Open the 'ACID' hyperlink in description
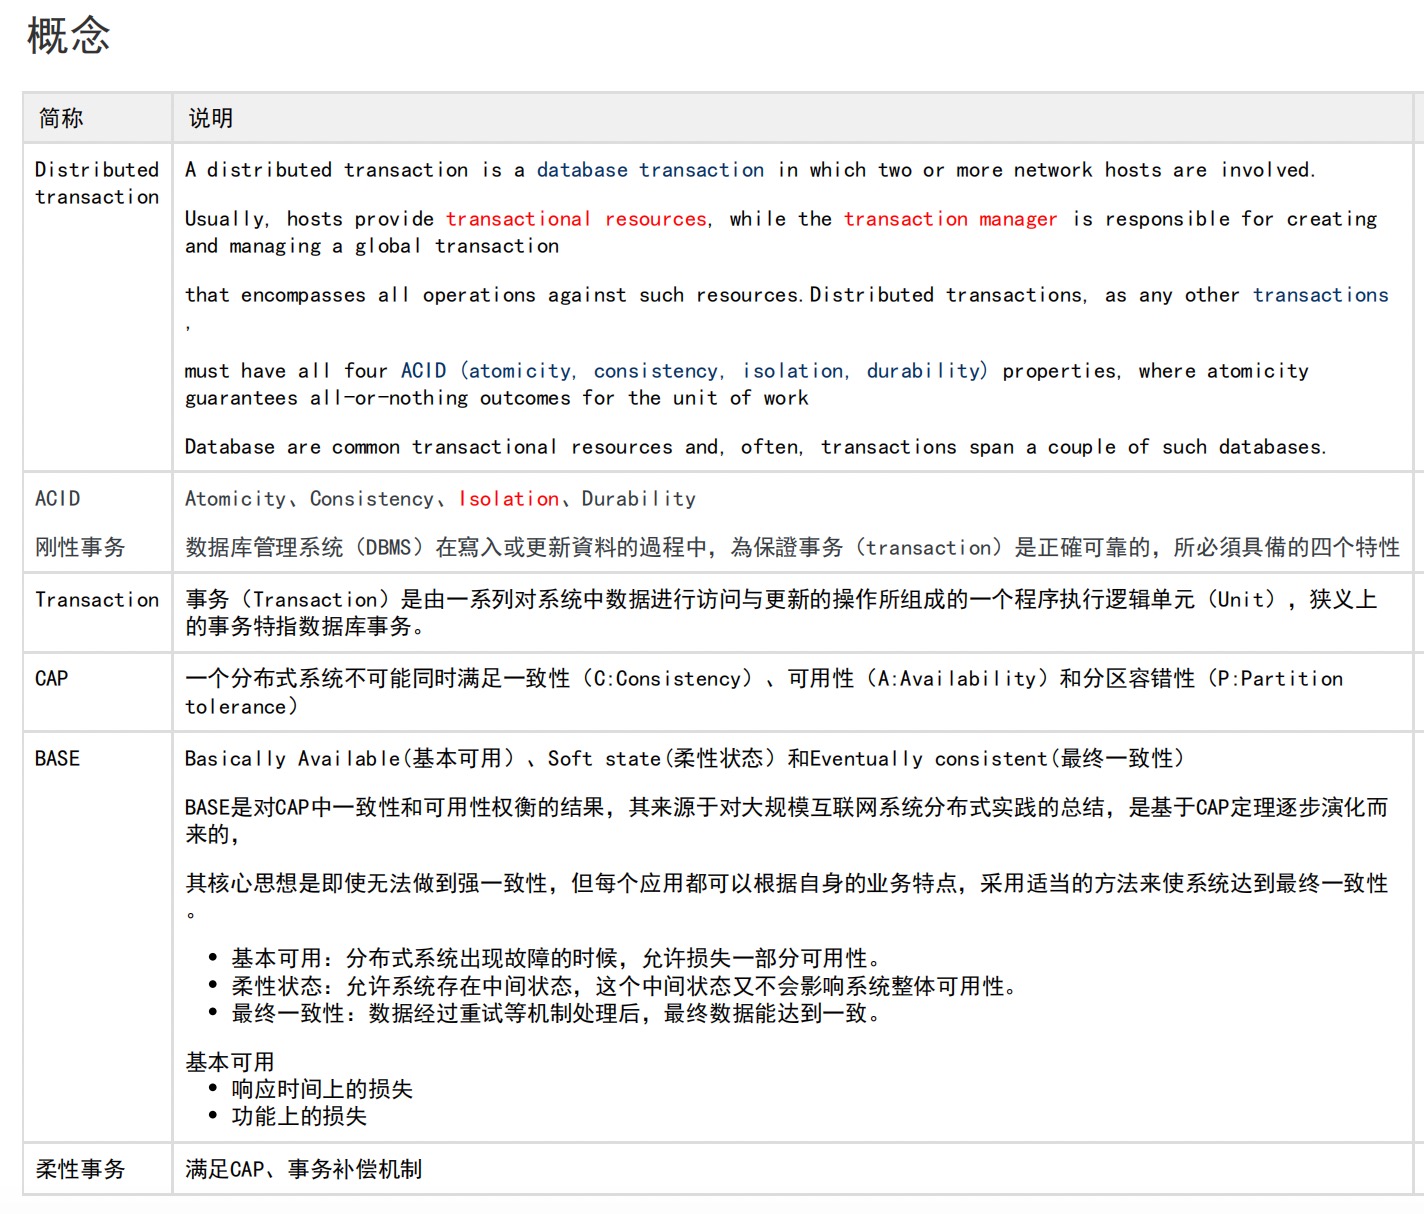 (423, 371)
